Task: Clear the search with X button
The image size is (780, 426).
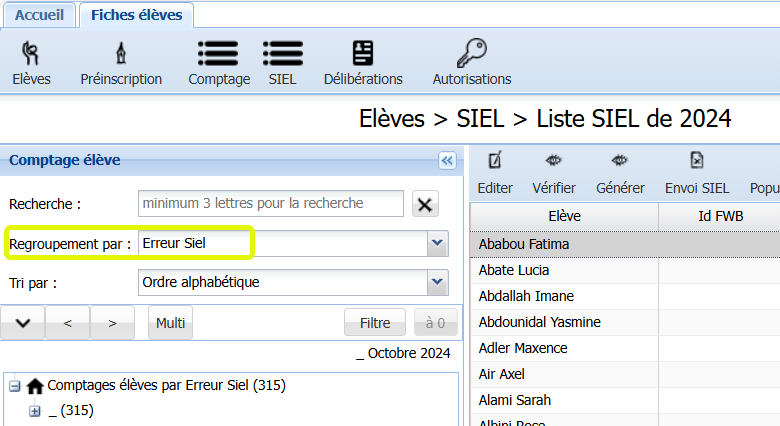Action: (x=426, y=204)
